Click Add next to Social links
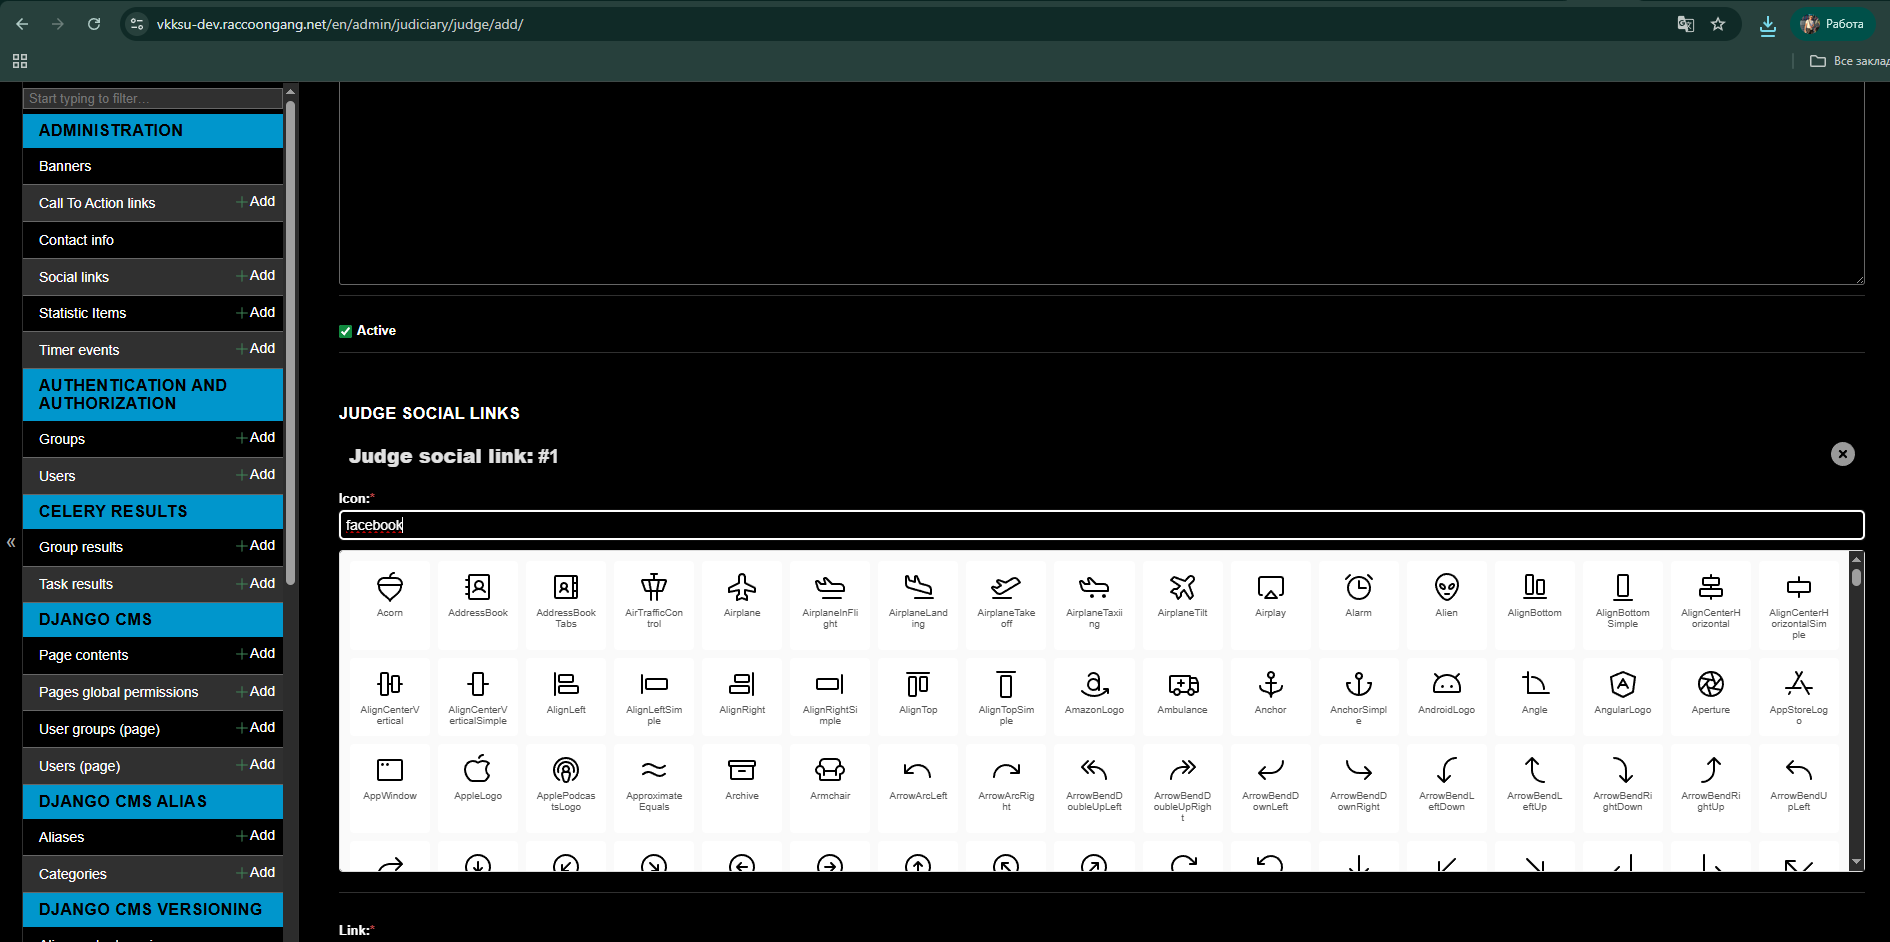 pyautogui.click(x=257, y=276)
